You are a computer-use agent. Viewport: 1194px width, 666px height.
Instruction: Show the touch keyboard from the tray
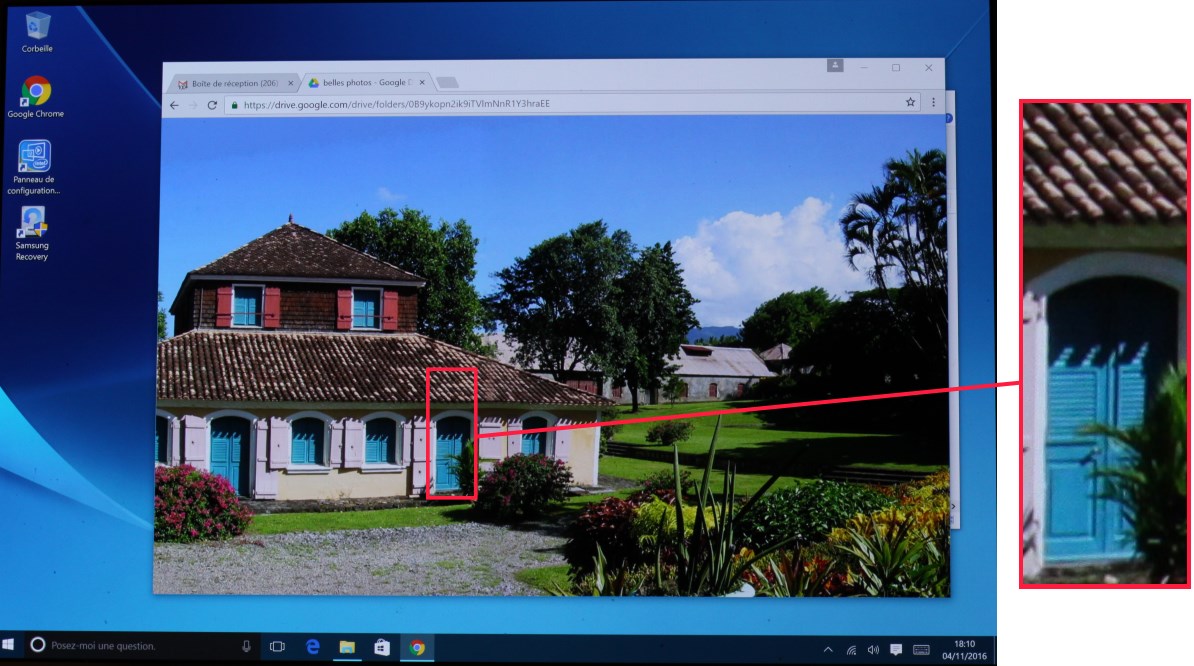pos(921,649)
